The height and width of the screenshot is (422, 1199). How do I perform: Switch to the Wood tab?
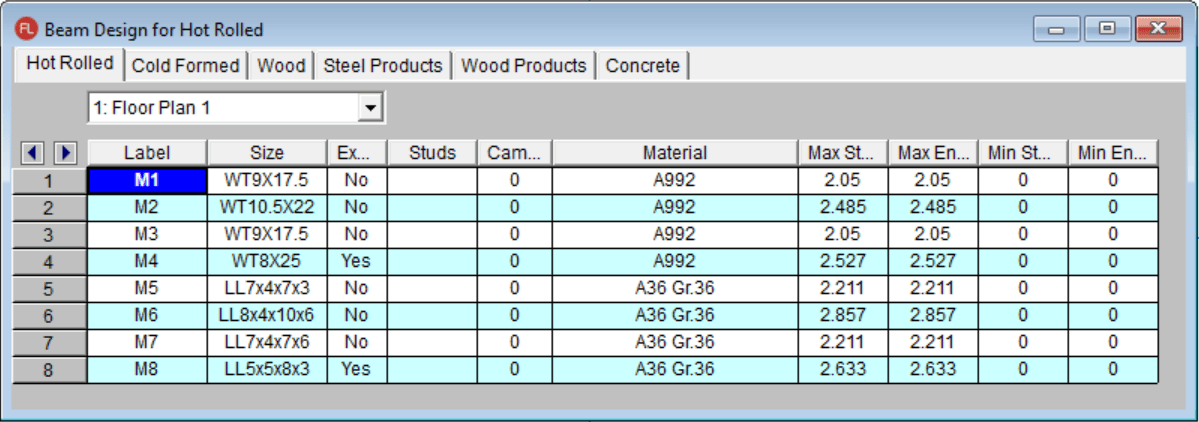tap(281, 66)
